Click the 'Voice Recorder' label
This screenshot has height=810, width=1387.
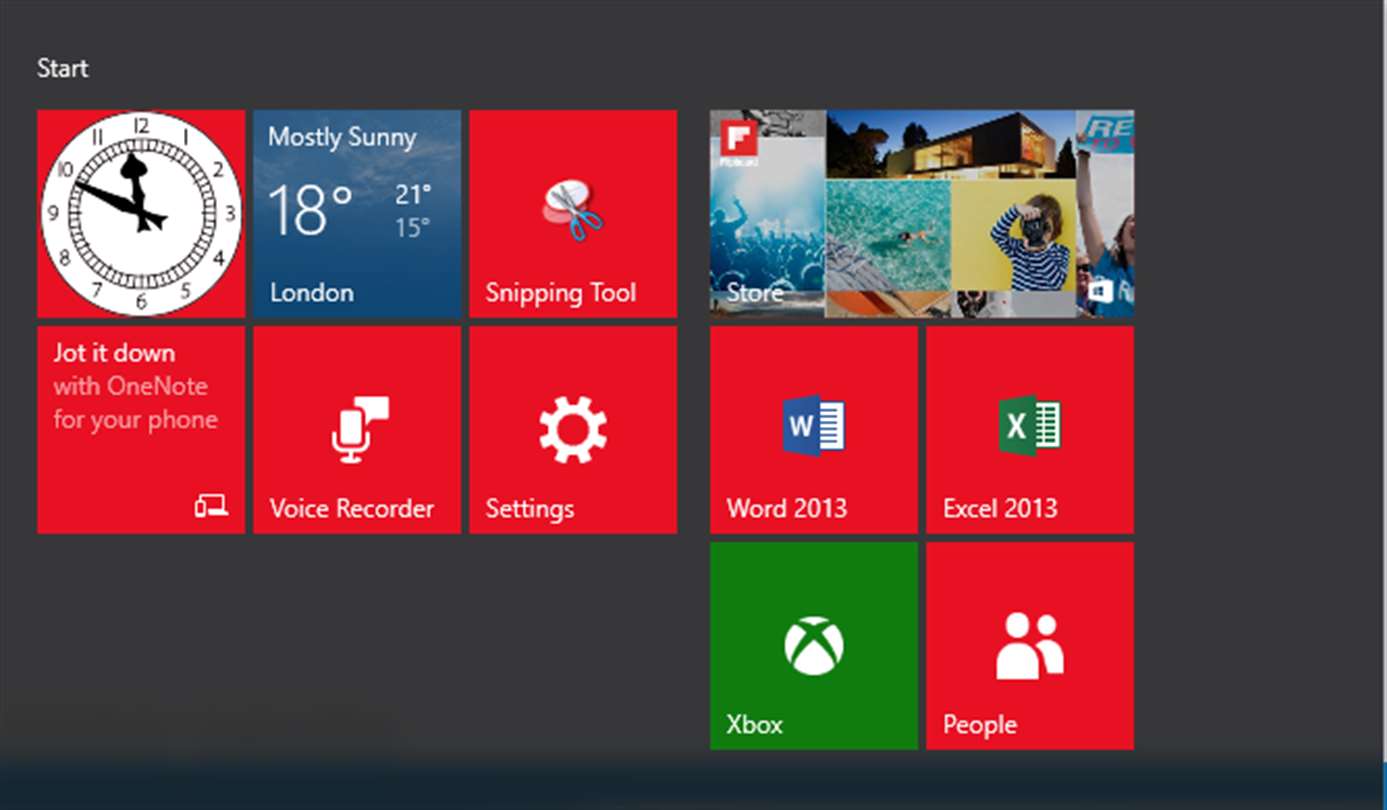pyautogui.click(x=352, y=508)
